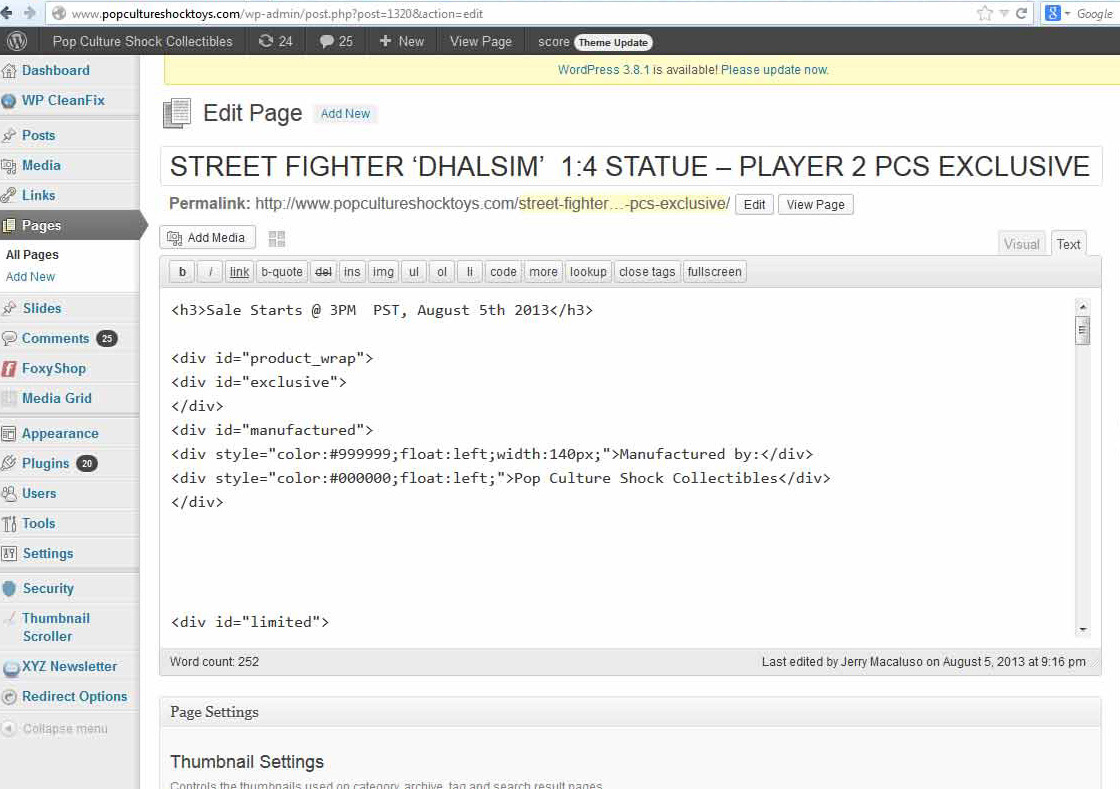Screen dimensions: 1120x789
Task: Toggle fullscreen editor mode
Action: [714, 272]
